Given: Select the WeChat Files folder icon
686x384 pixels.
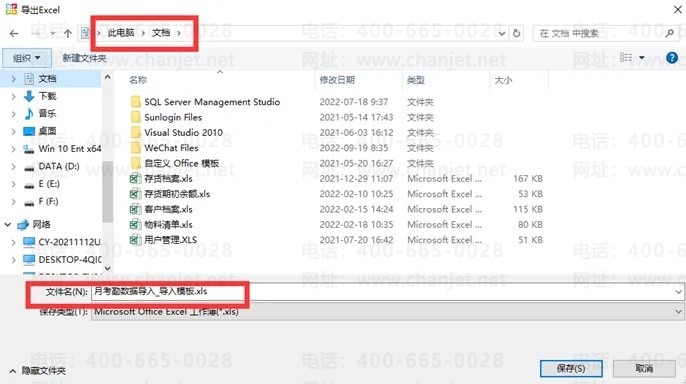Looking at the screenshot, I should [136, 148].
